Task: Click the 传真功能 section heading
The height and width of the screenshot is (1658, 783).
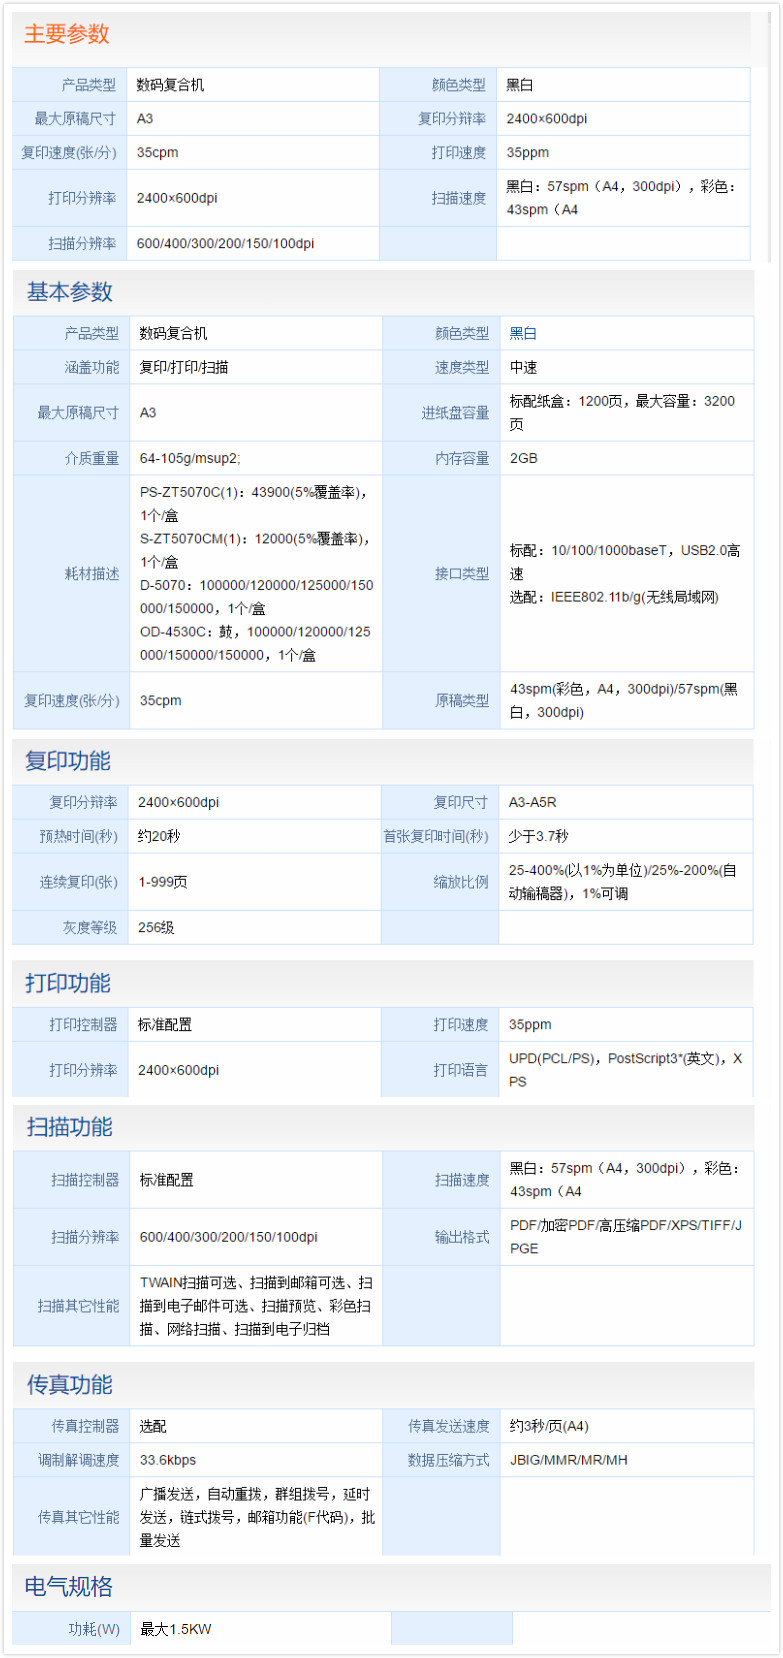Action: [69, 1385]
